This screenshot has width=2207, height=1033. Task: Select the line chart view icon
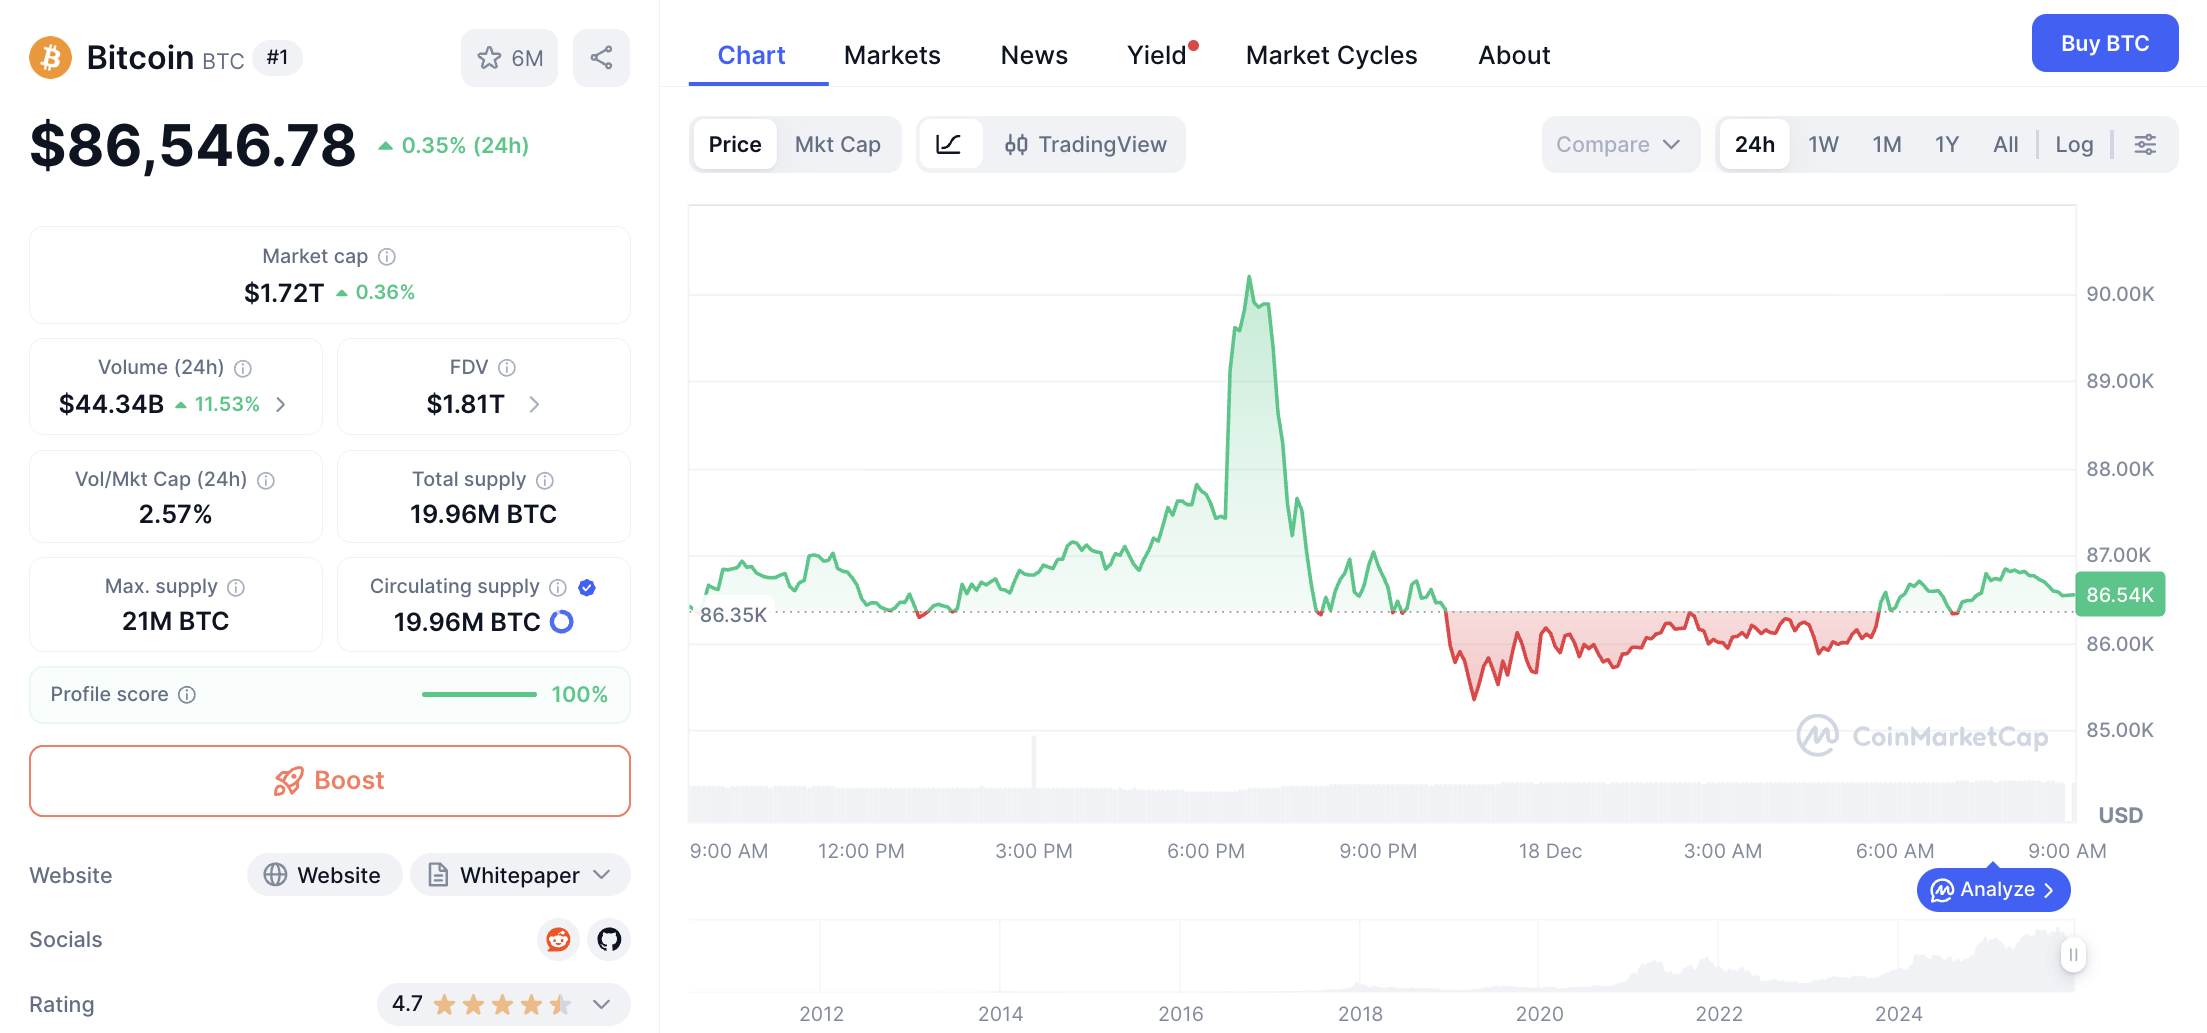click(948, 145)
